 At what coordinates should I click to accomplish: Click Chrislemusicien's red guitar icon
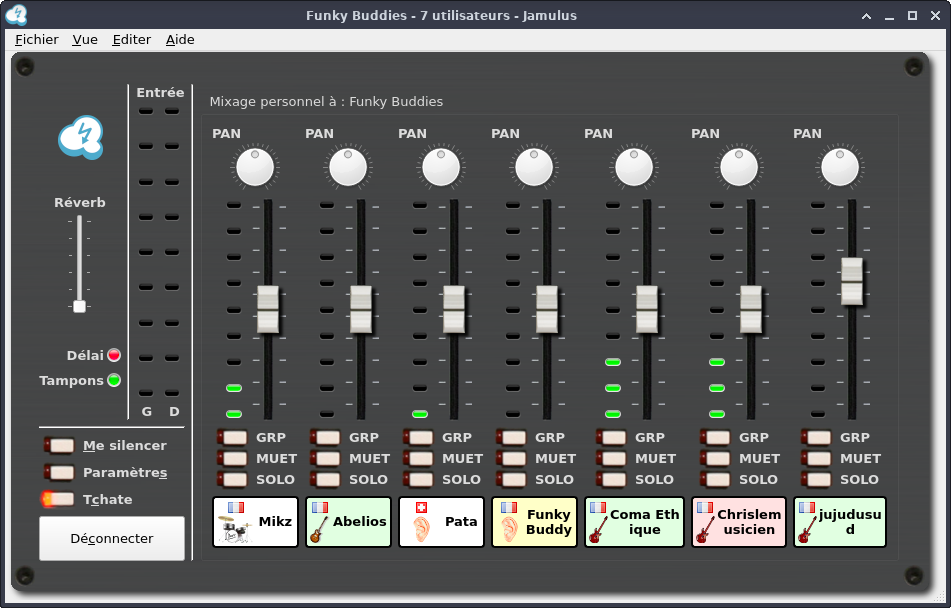click(x=705, y=529)
